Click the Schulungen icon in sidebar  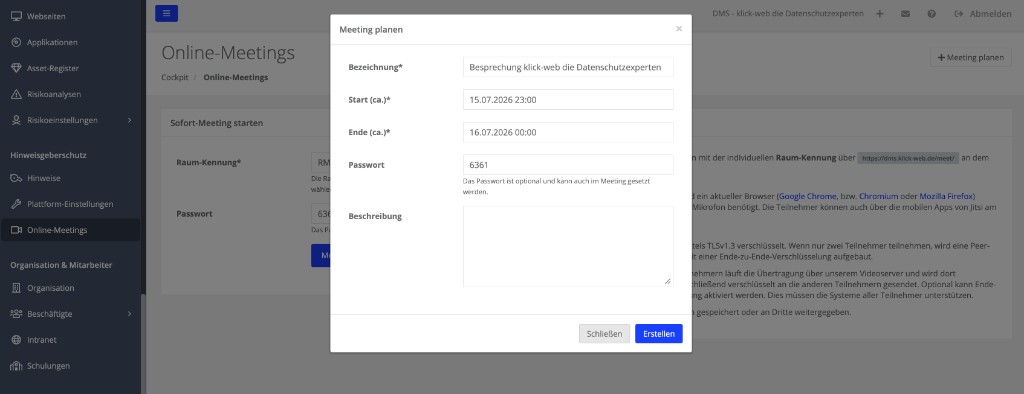pos(16,366)
